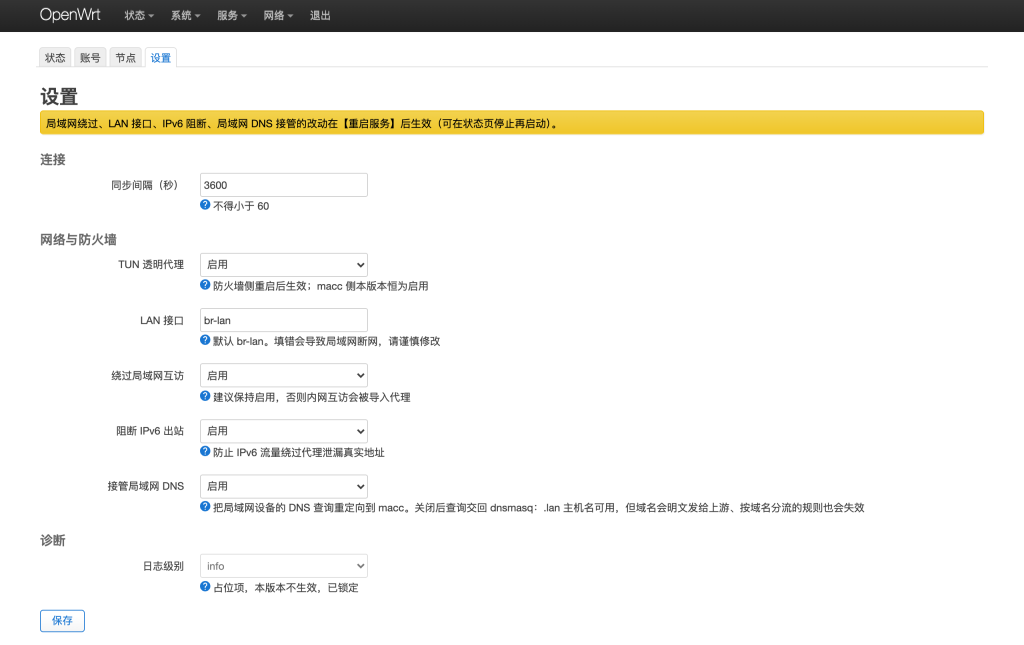Screen dimensions: 1024x645
Task: Open the 接管局域网 DNS dropdown
Action: click(283, 487)
